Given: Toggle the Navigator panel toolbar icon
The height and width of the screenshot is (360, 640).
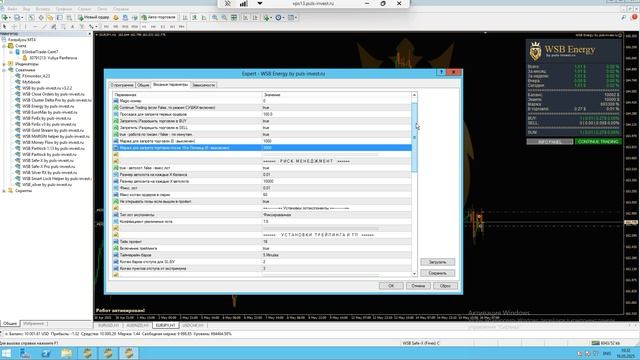Looking at the screenshot, I should click(x=50, y=18).
